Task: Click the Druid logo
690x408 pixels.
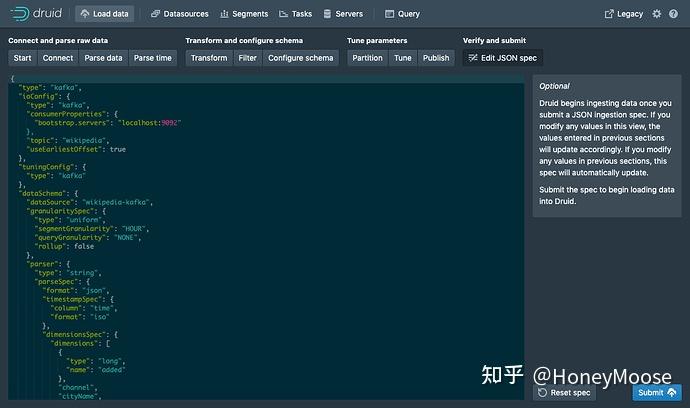Action: (x=37, y=14)
